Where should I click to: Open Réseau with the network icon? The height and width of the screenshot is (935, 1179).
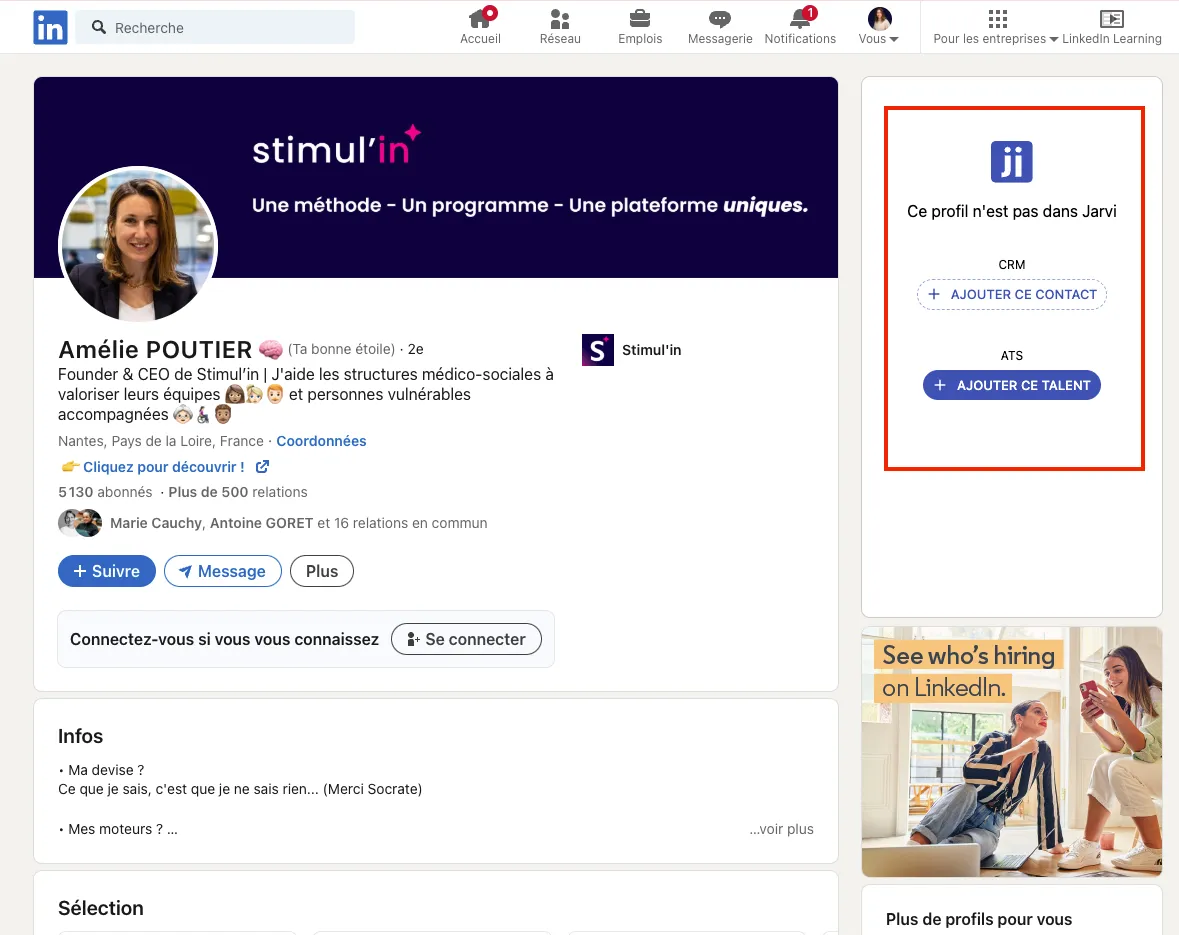click(559, 19)
